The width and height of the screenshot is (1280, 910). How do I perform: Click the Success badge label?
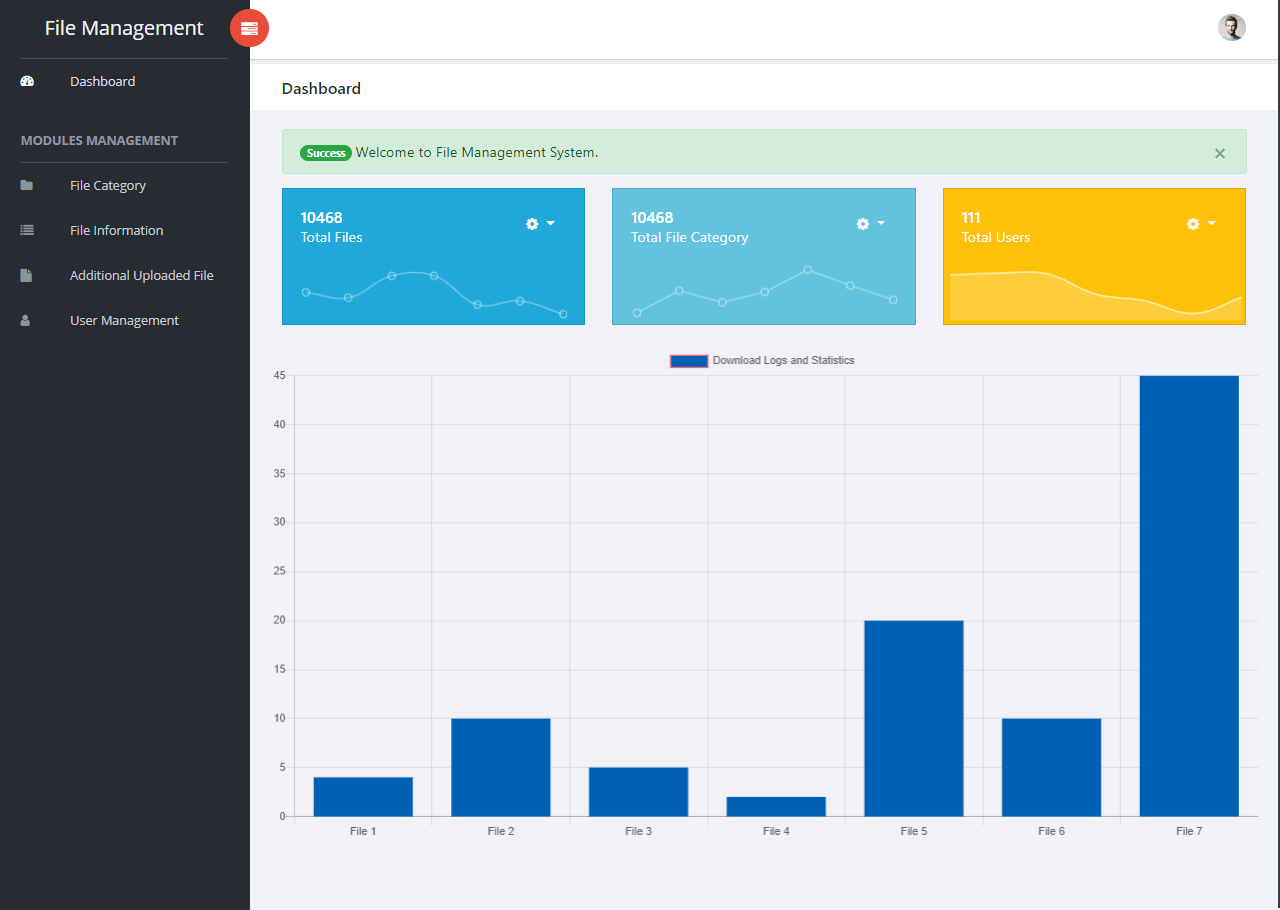[x=326, y=153]
